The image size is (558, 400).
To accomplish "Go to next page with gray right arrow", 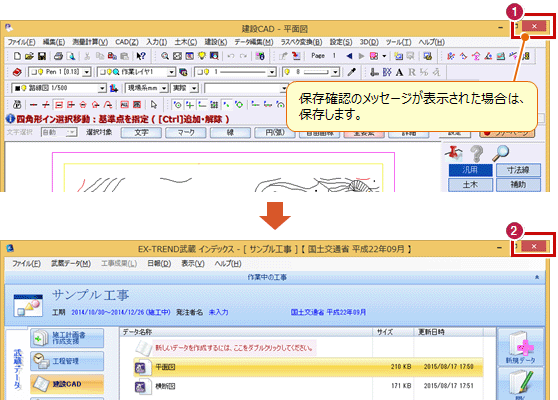I will point(361,56).
